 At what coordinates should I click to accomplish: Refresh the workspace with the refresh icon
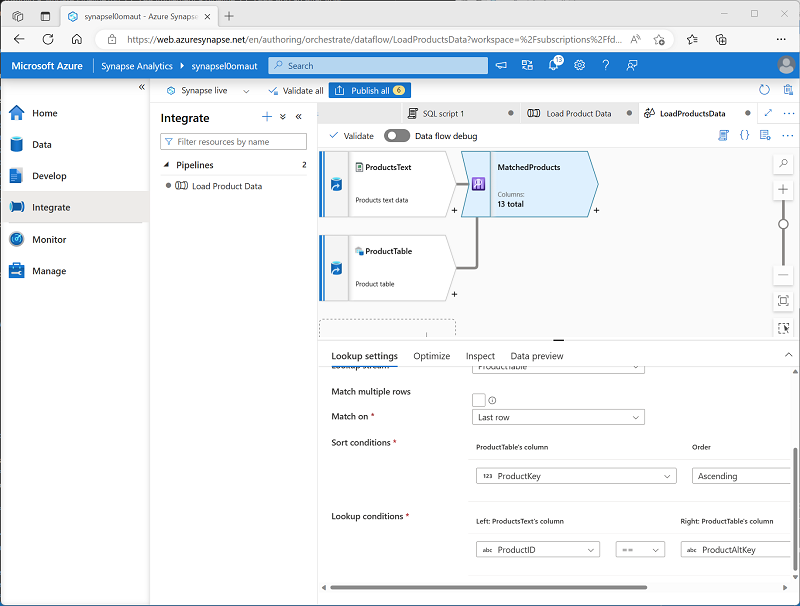coord(764,90)
